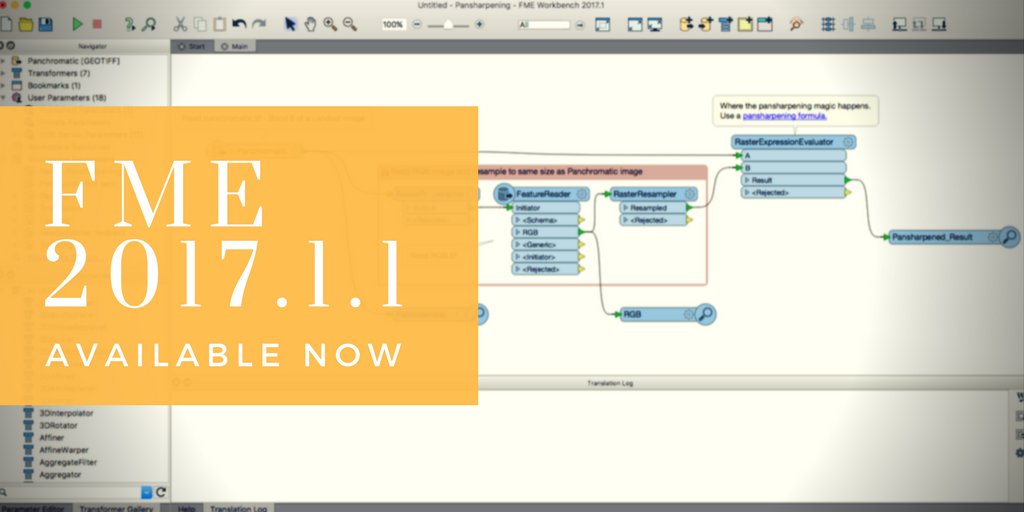Choose Affiner in transformer list
The height and width of the screenshot is (512, 1024).
coord(52,438)
